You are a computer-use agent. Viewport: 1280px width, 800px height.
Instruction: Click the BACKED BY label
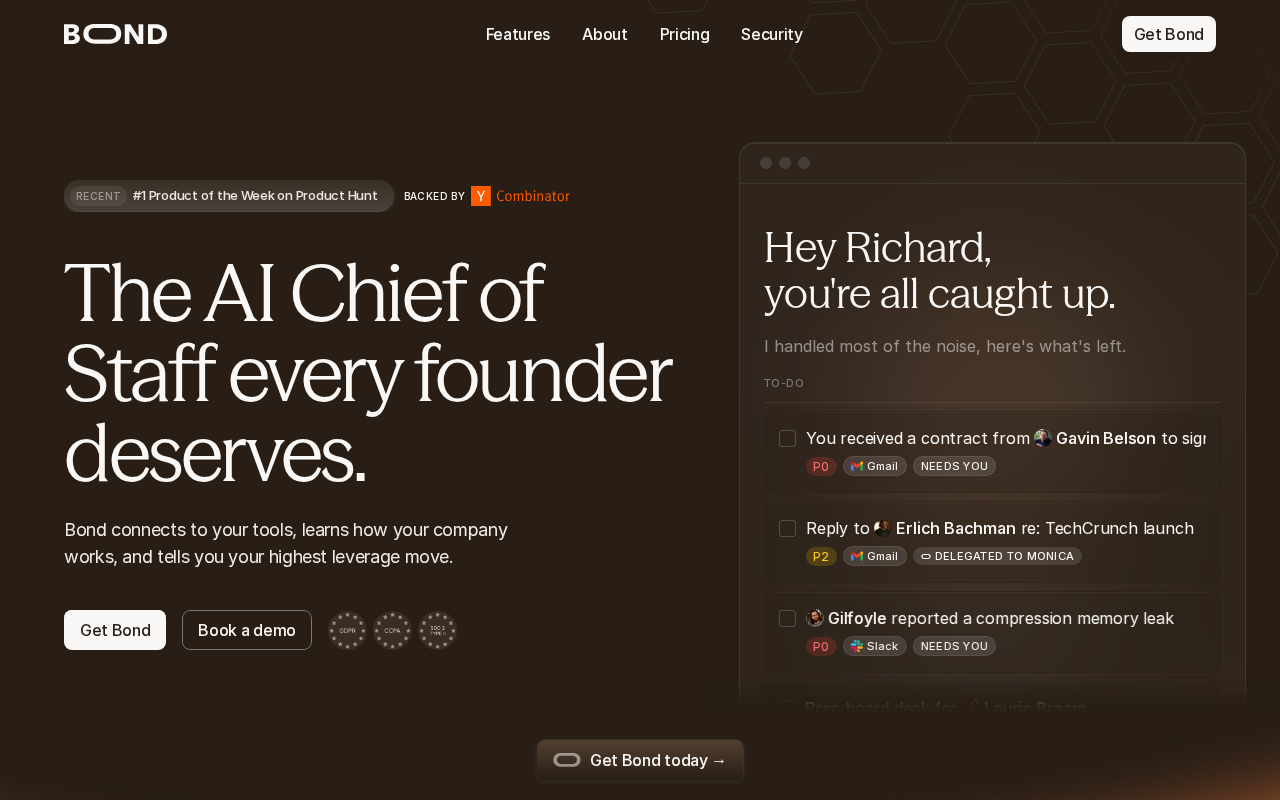(x=434, y=196)
